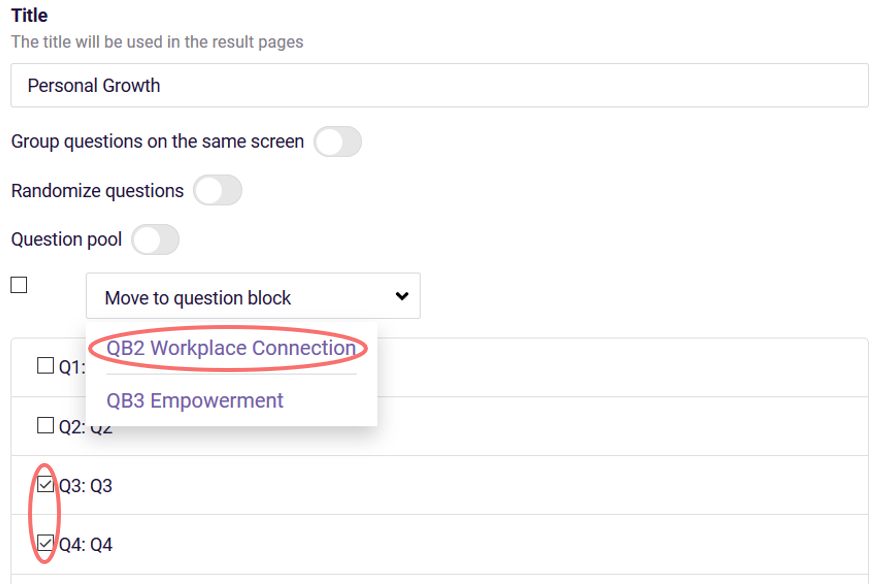Uncheck the Q3 question checkbox

click(44, 485)
